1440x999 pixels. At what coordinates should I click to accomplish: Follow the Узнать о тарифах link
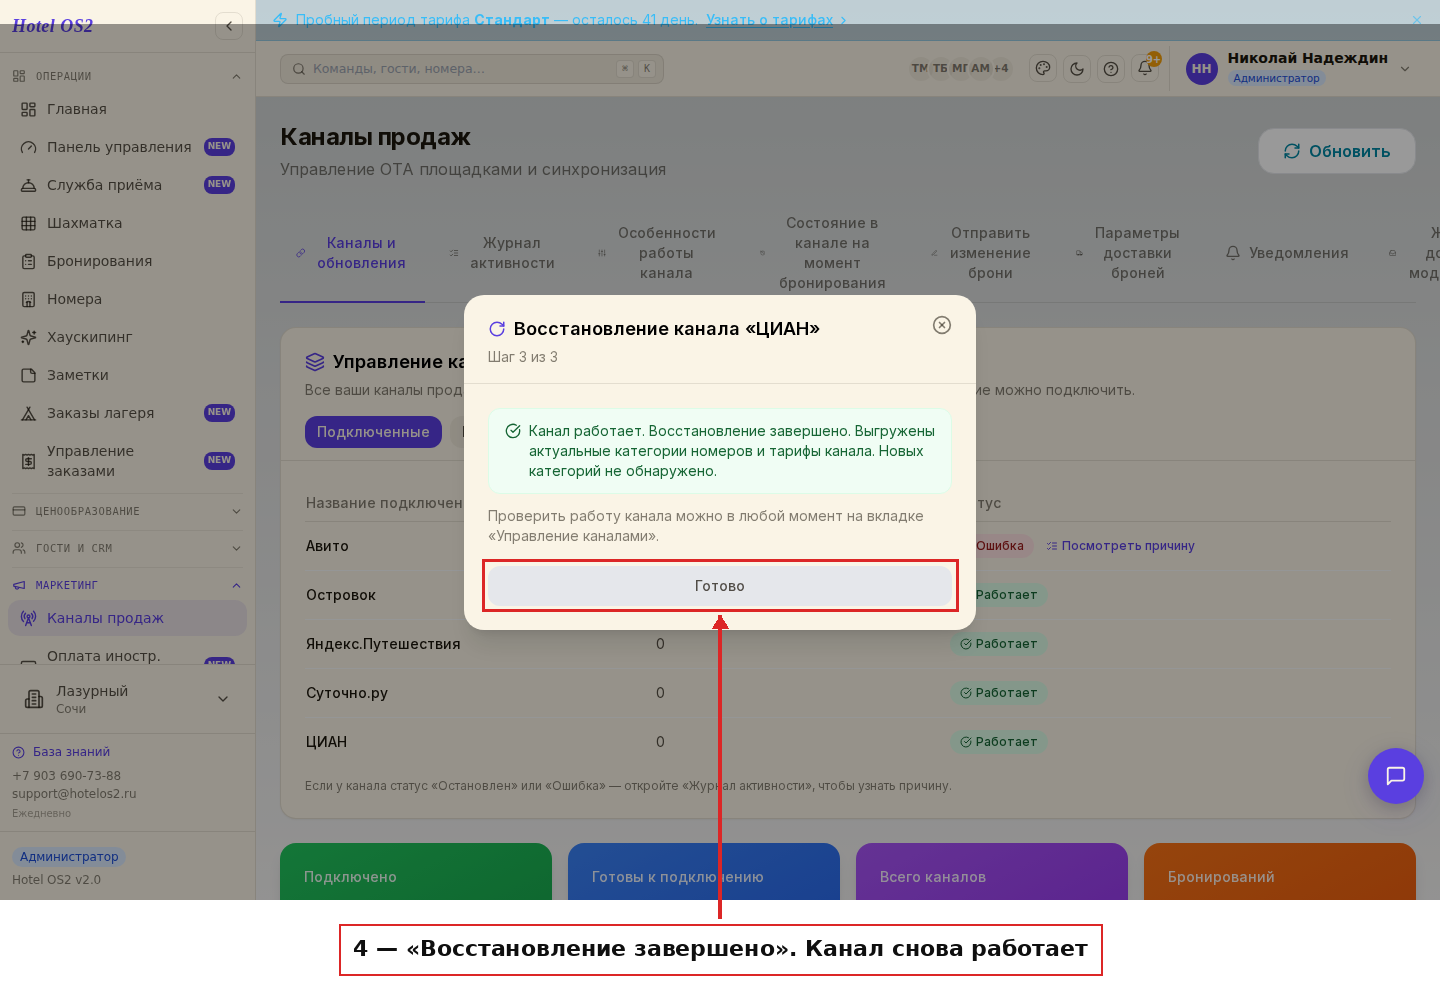click(x=770, y=20)
